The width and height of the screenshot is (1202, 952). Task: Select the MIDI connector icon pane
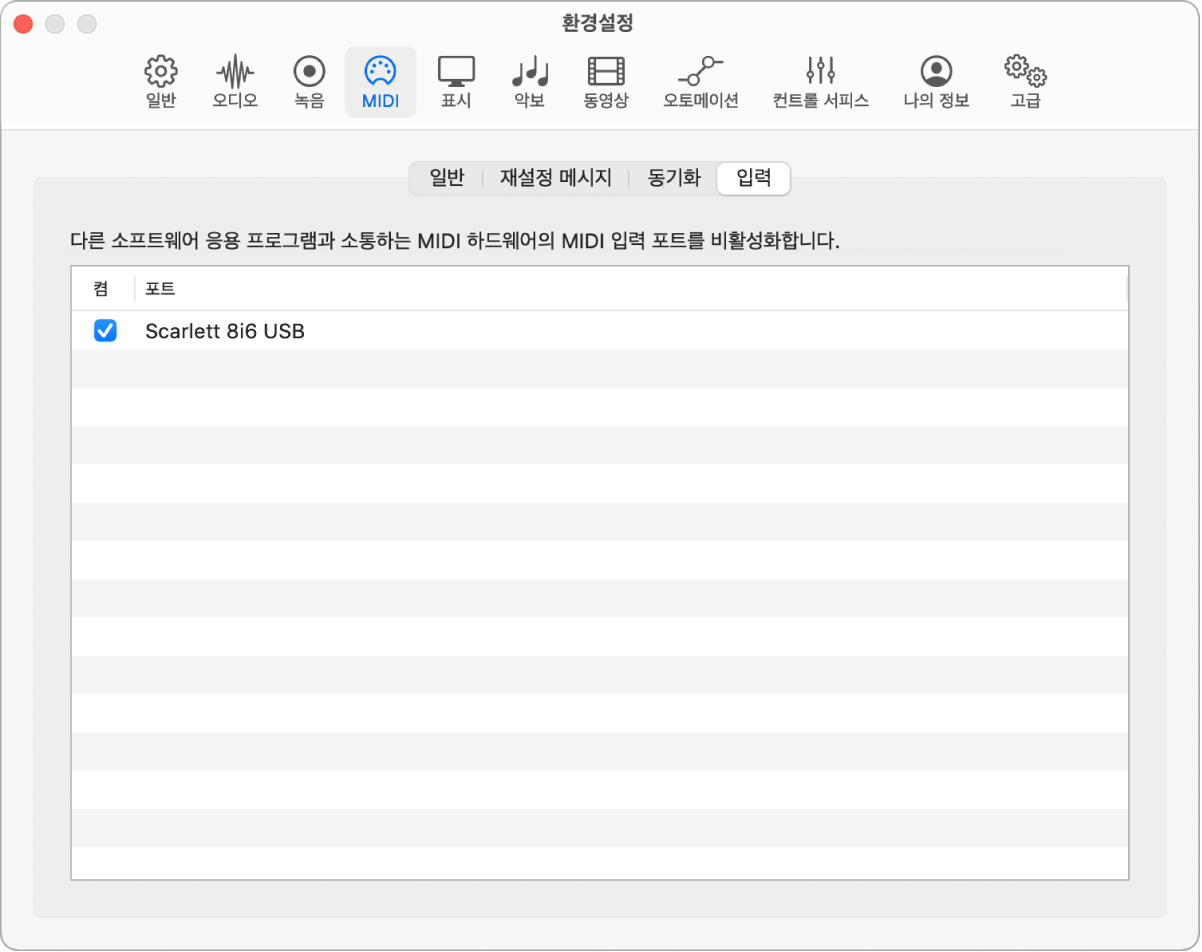(381, 82)
